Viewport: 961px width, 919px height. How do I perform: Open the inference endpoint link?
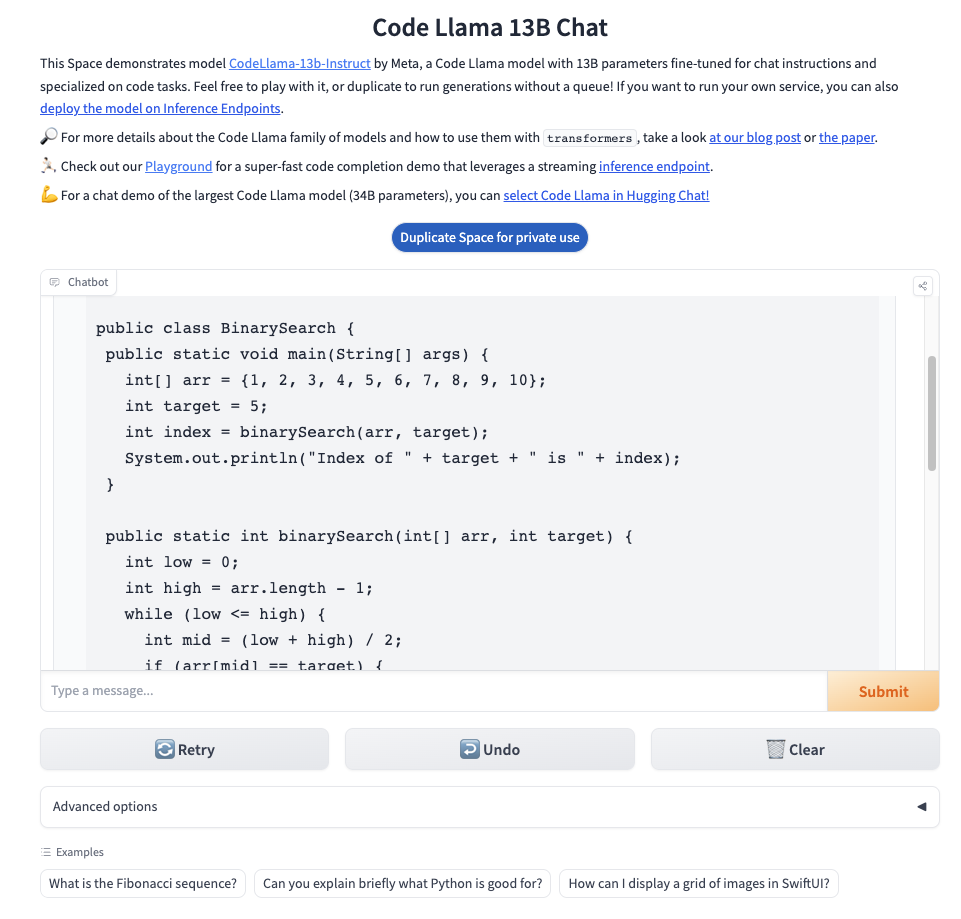coord(654,166)
